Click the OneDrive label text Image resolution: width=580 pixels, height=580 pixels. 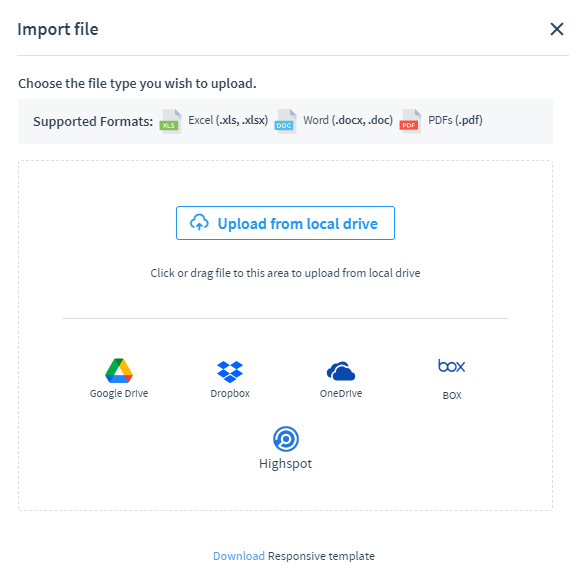click(x=341, y=394)
